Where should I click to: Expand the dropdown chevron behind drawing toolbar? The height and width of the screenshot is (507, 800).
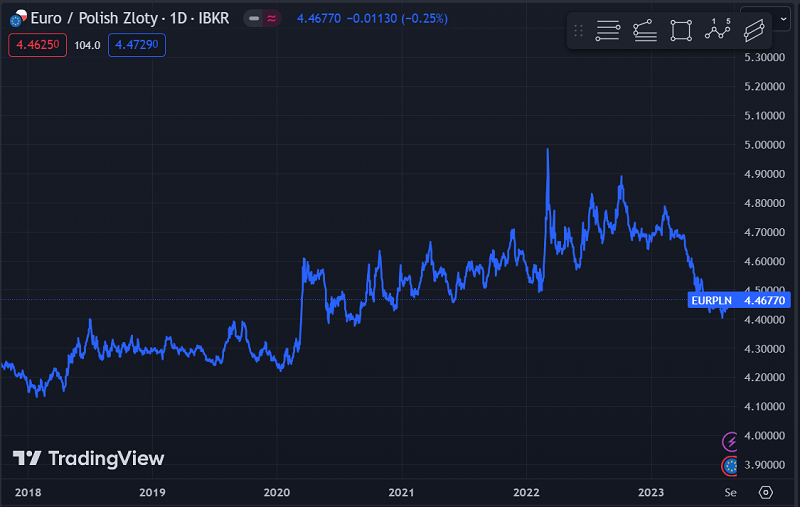tap(783, 18)
